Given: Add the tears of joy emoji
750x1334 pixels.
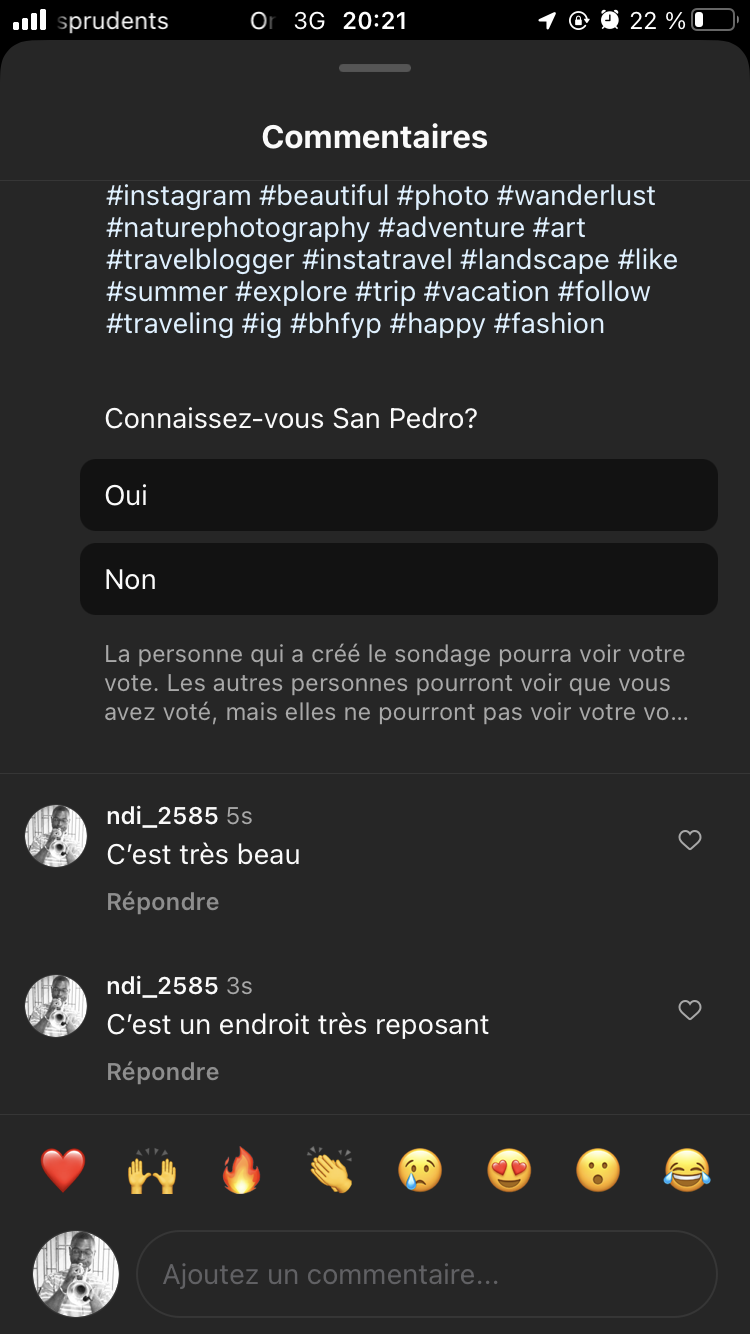Looking at the screenshot, I should coord(687,1169).
